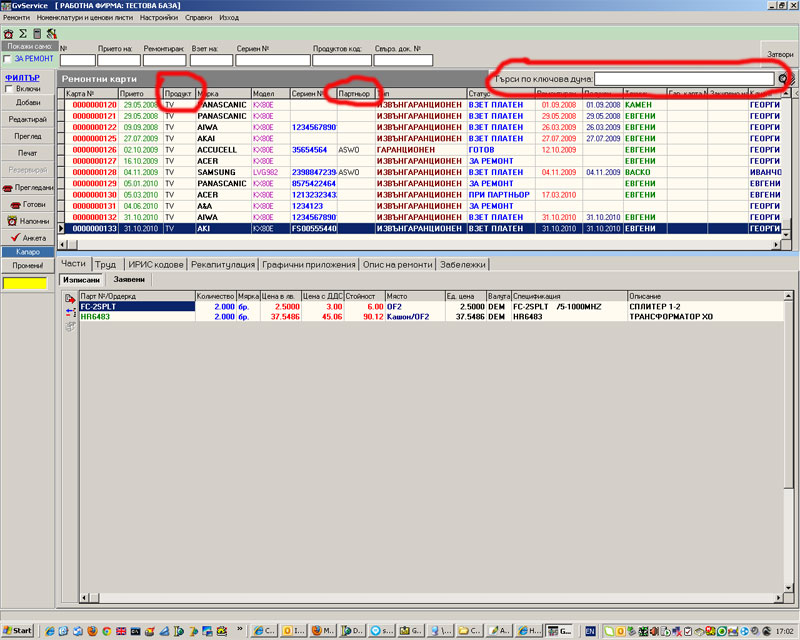Click the keyword search magnifier icon
800x640 pixels.
tap(783, 79)
